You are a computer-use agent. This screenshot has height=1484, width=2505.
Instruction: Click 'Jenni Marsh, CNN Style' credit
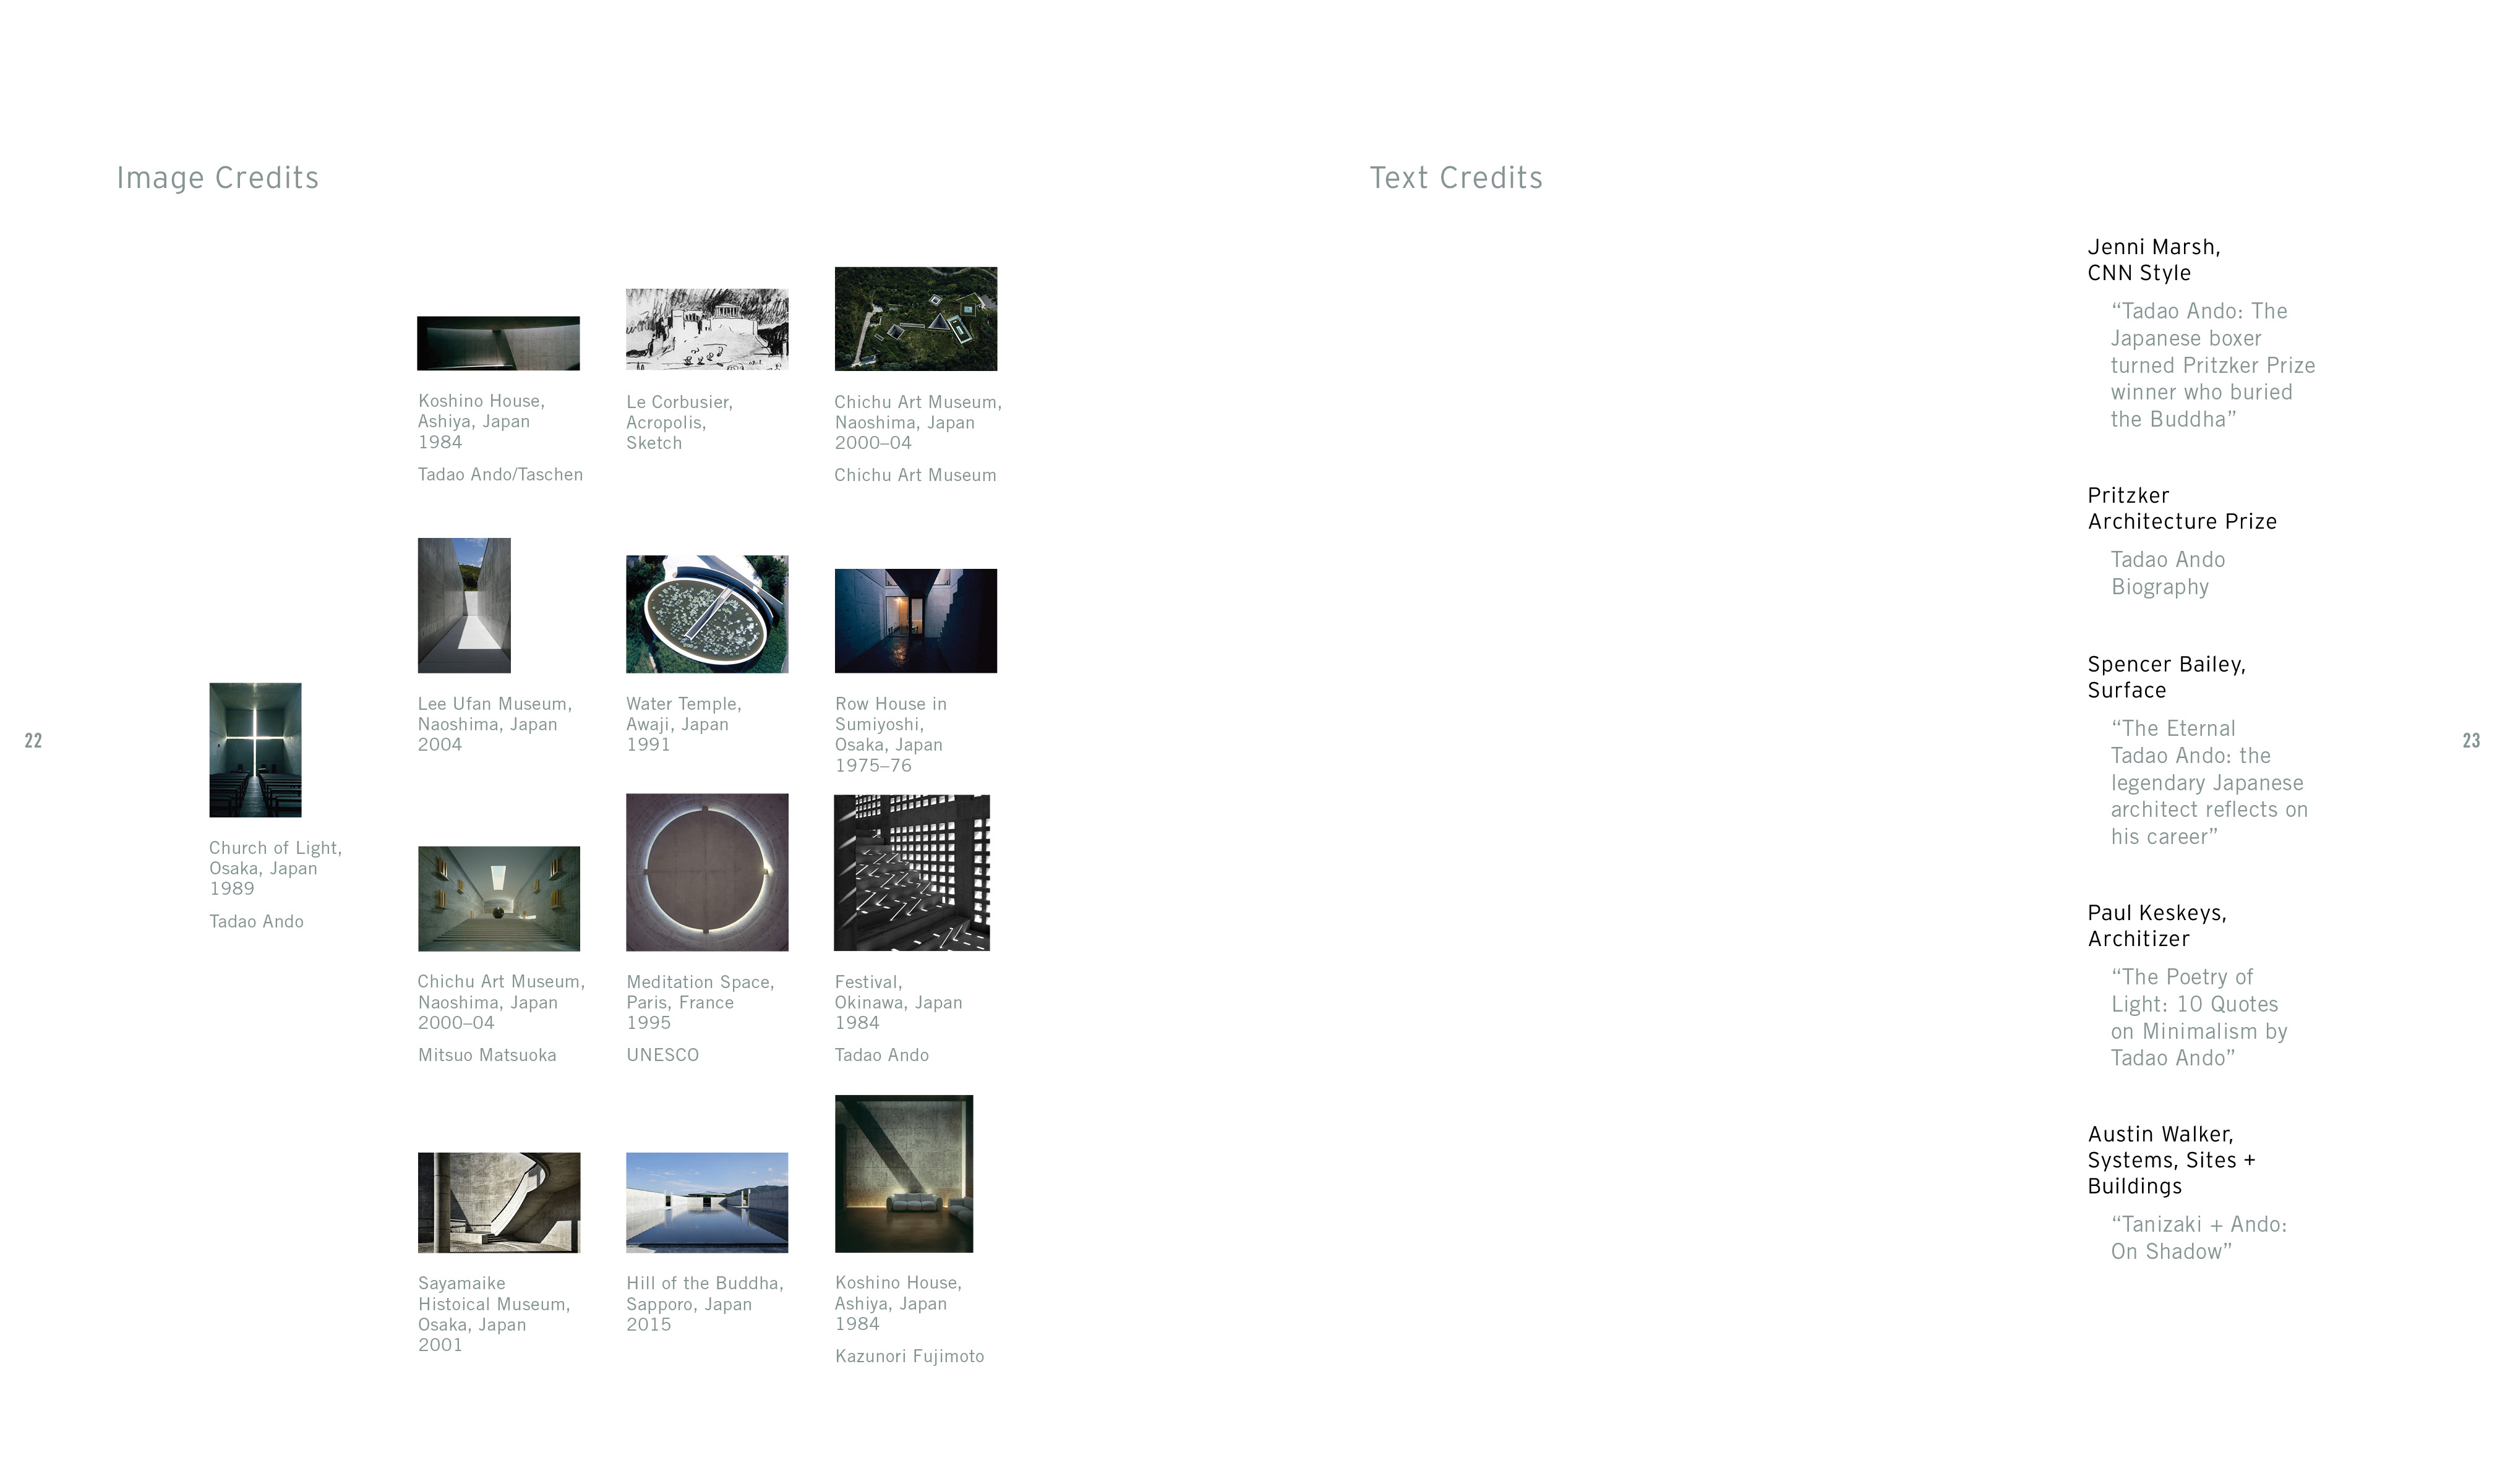click(x=2154, y=260)
